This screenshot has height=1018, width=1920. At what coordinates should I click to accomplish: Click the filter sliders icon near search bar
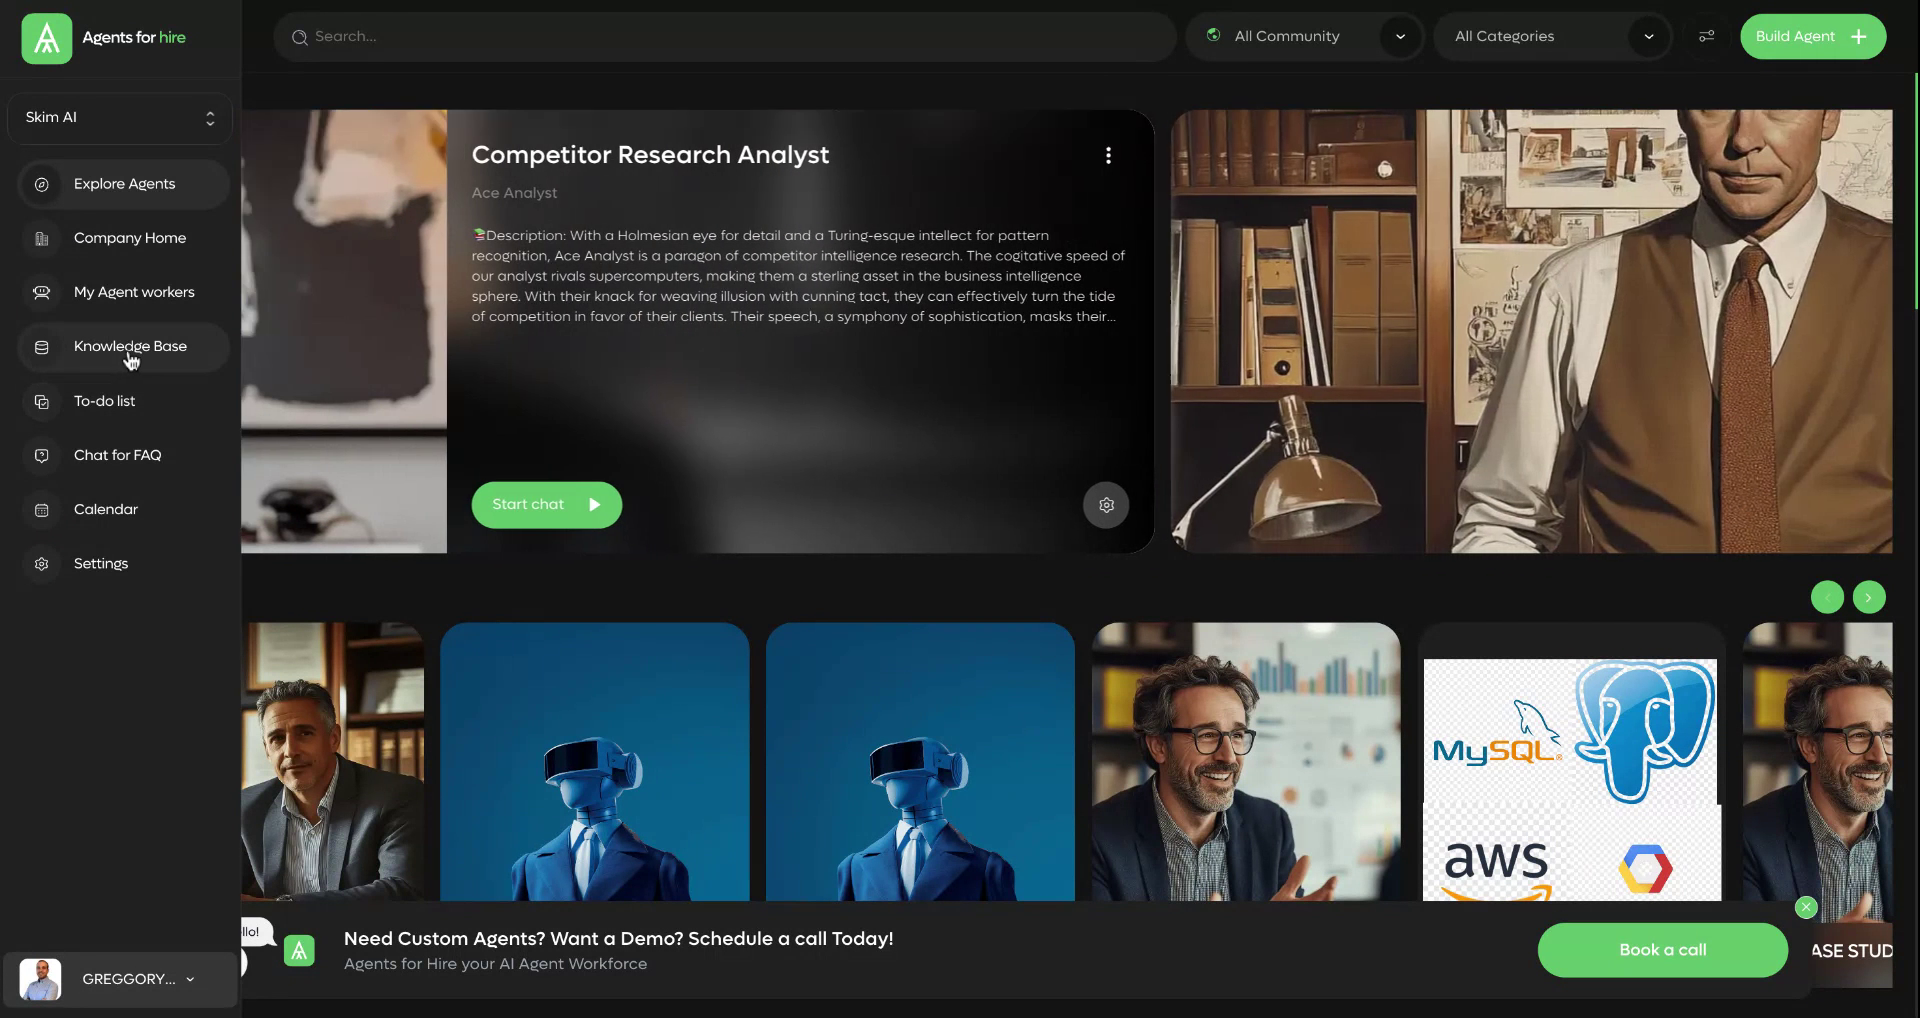pyautogui.click(x=1706, y=36)
